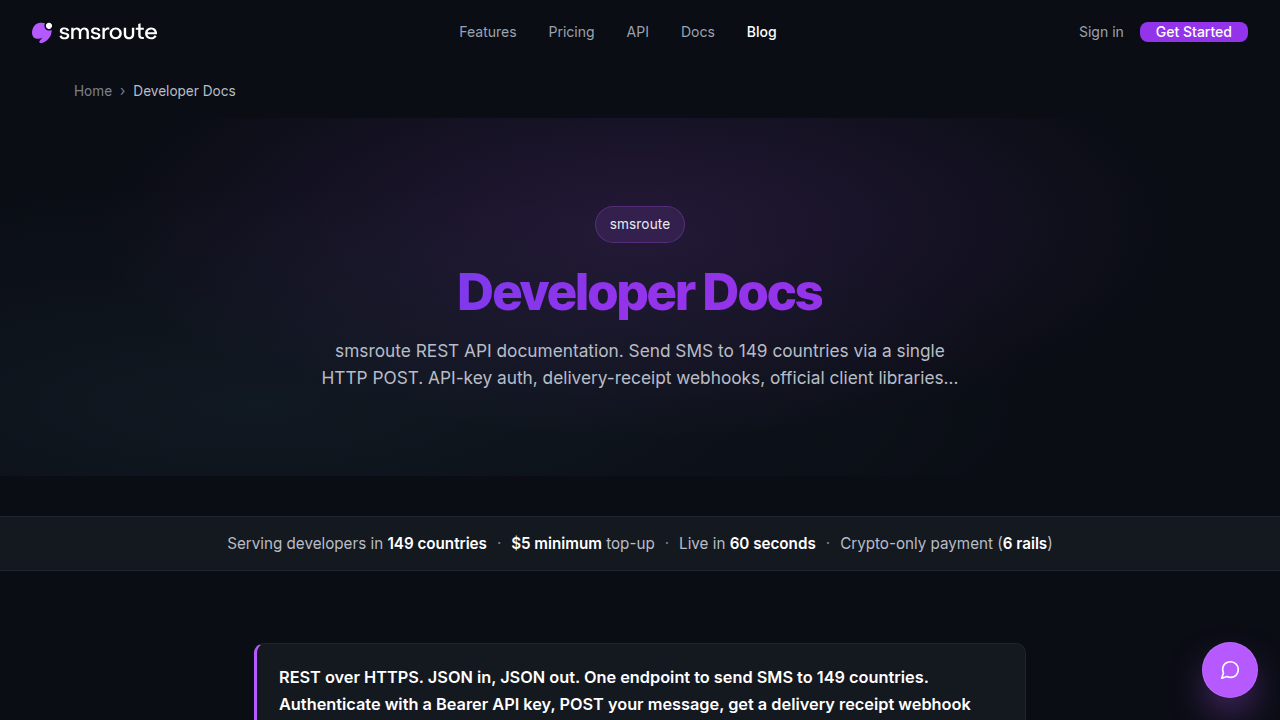The height and width of the screenshot is (720, 1280).
Task: Open the chat support bubble
Action: pos(1230,670)
